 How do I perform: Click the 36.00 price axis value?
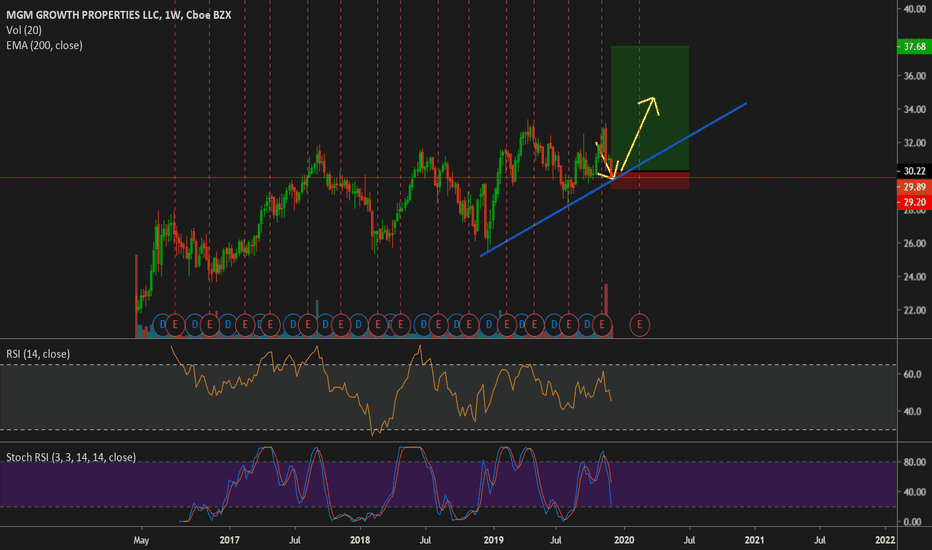(915, 76)
